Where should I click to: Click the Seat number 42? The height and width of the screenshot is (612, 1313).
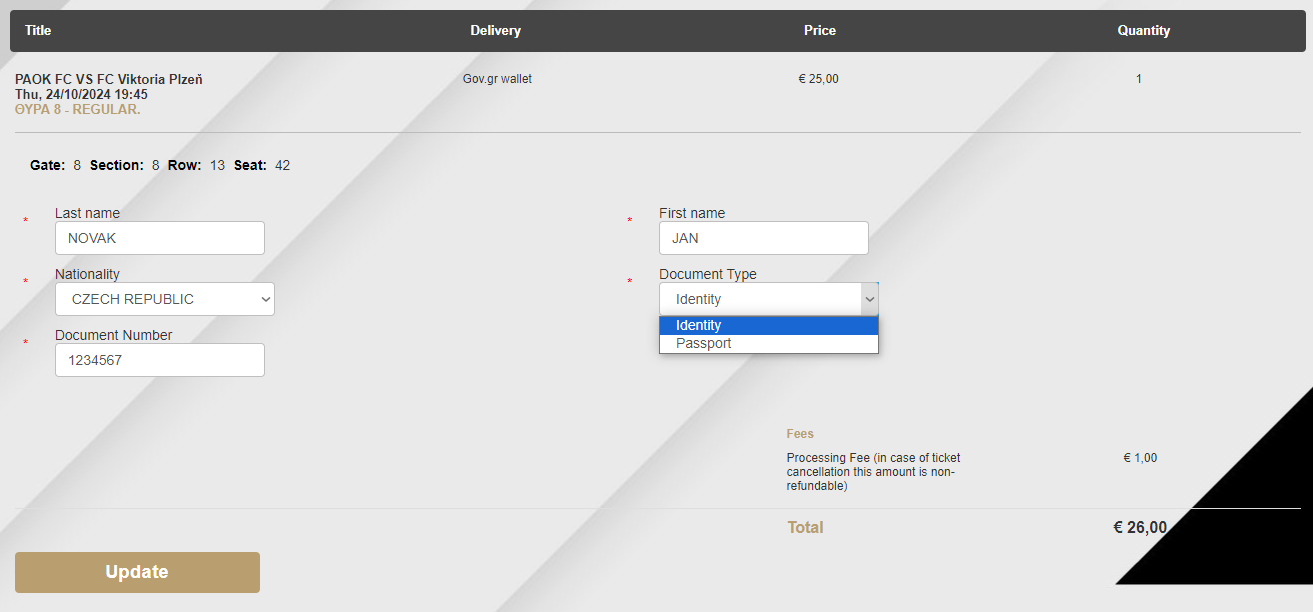click(282, 165)
